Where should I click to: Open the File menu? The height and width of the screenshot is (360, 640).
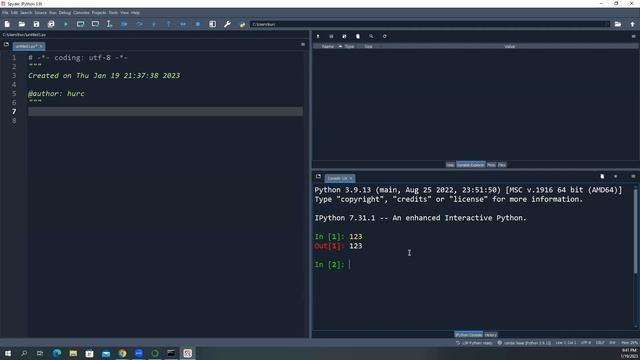point(5,13)
